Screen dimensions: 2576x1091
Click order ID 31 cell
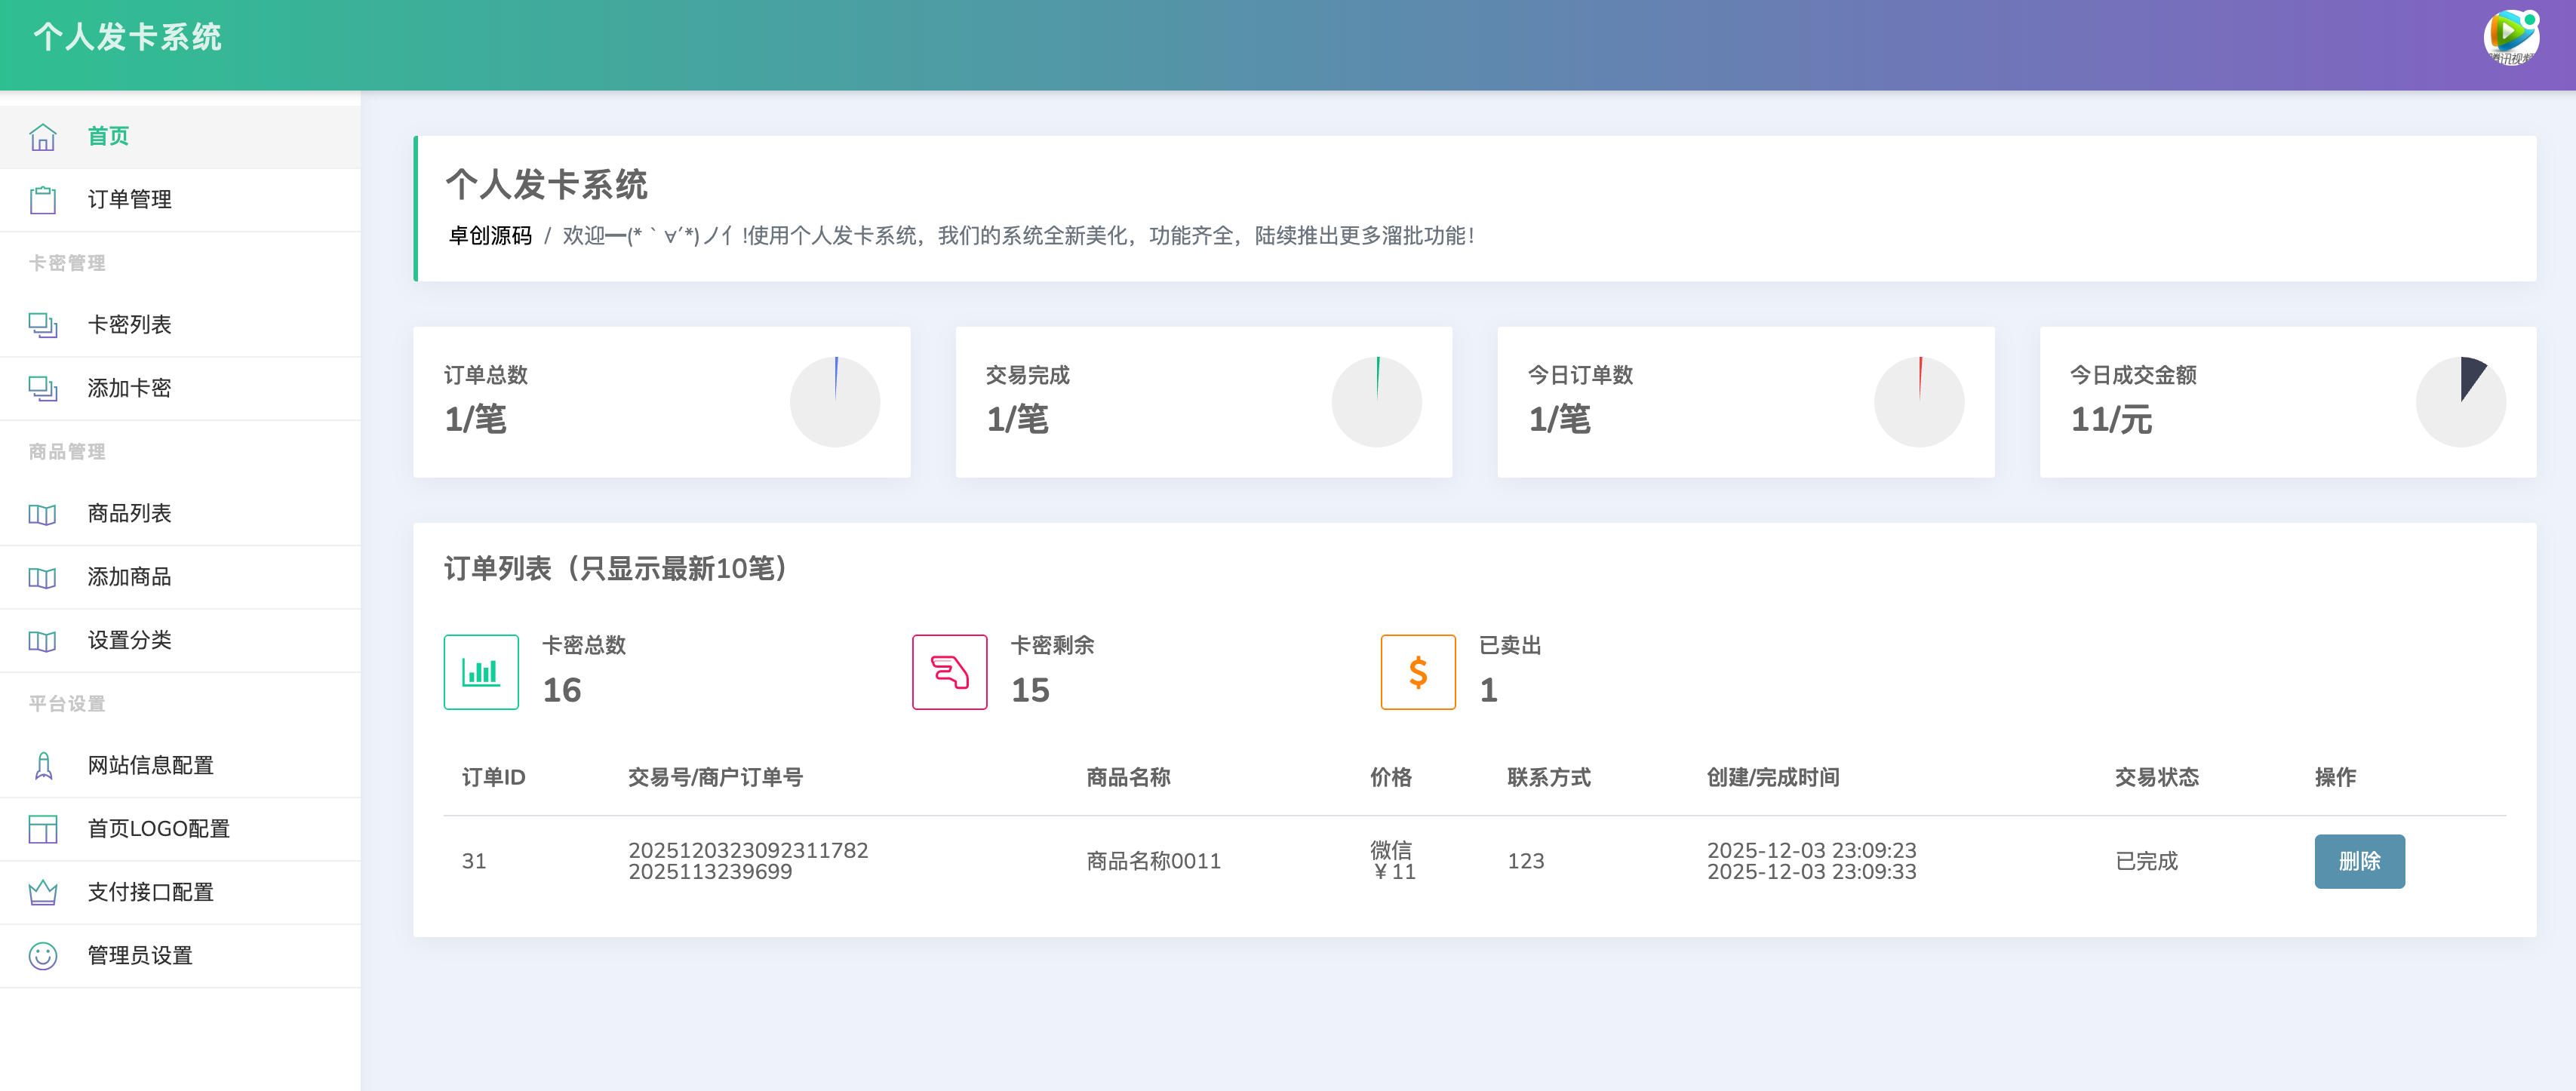pos(474,861)
